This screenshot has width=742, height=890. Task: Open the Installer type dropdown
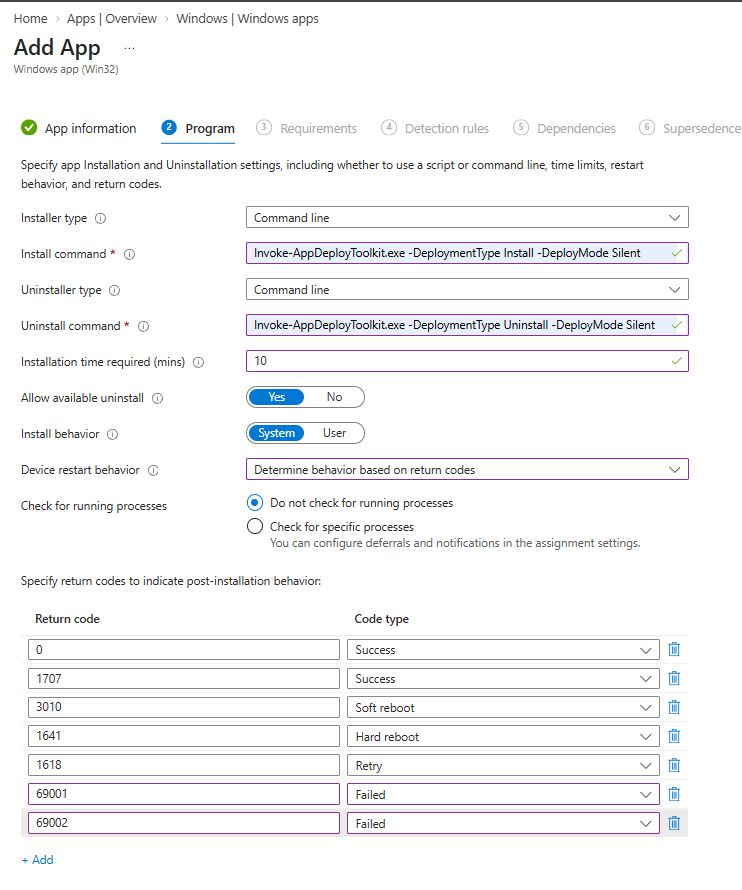pyautogui.click(x=467, y=217)
